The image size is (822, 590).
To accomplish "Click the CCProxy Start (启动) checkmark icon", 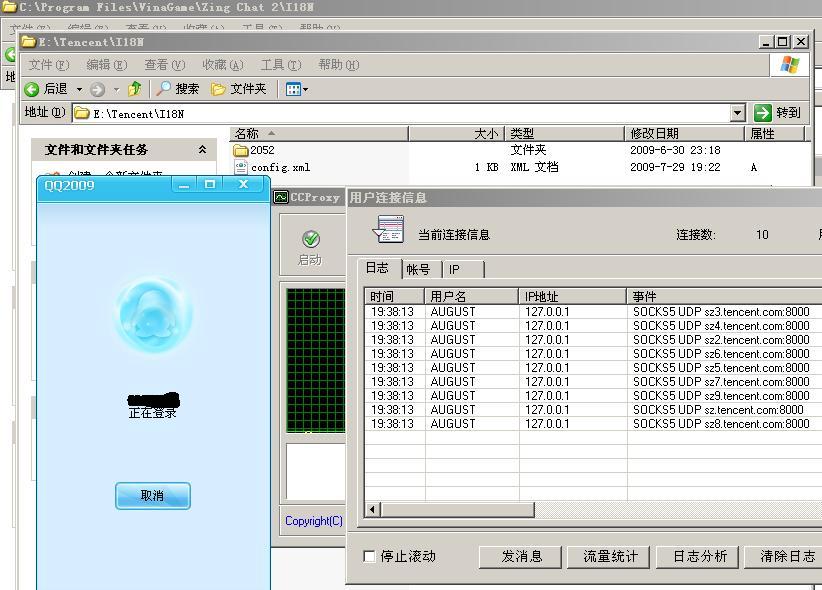I will pos(311,239).
